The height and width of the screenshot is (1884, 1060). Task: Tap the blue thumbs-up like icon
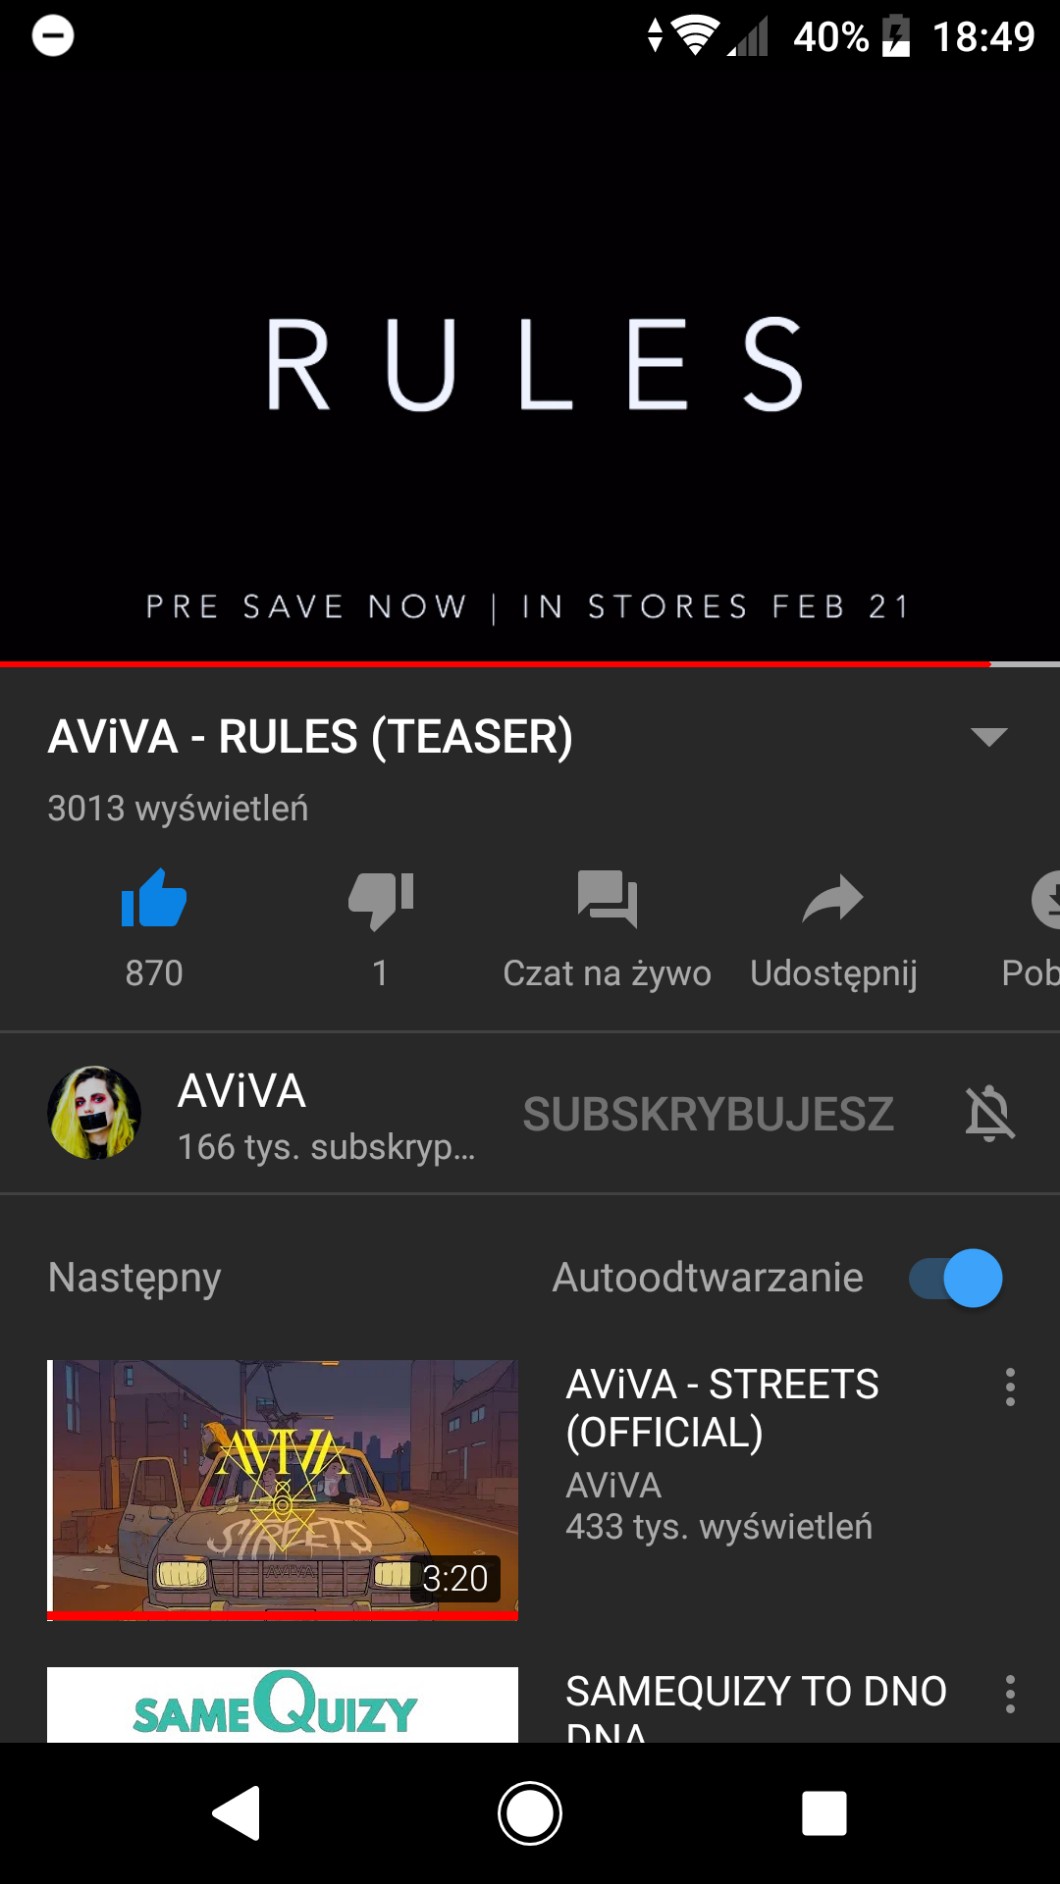[x=154, y=899]
